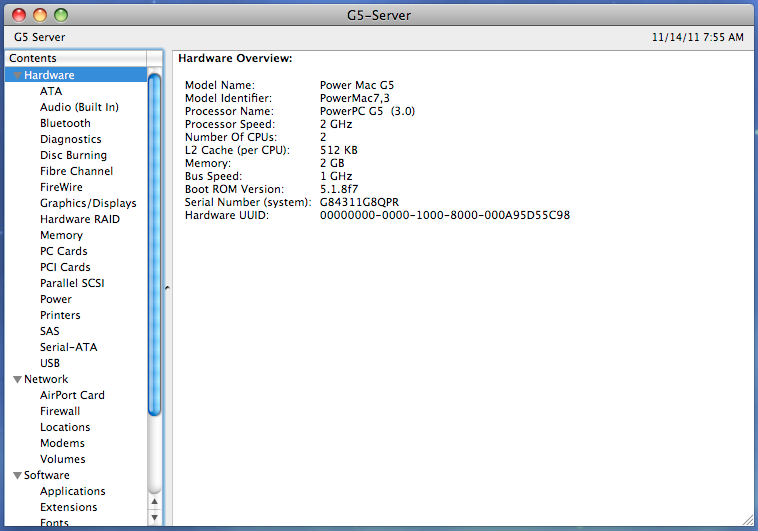Click the PowerMac7,3 model identifier value
Screen dimensions: 758x531
(x=354, y=98)
